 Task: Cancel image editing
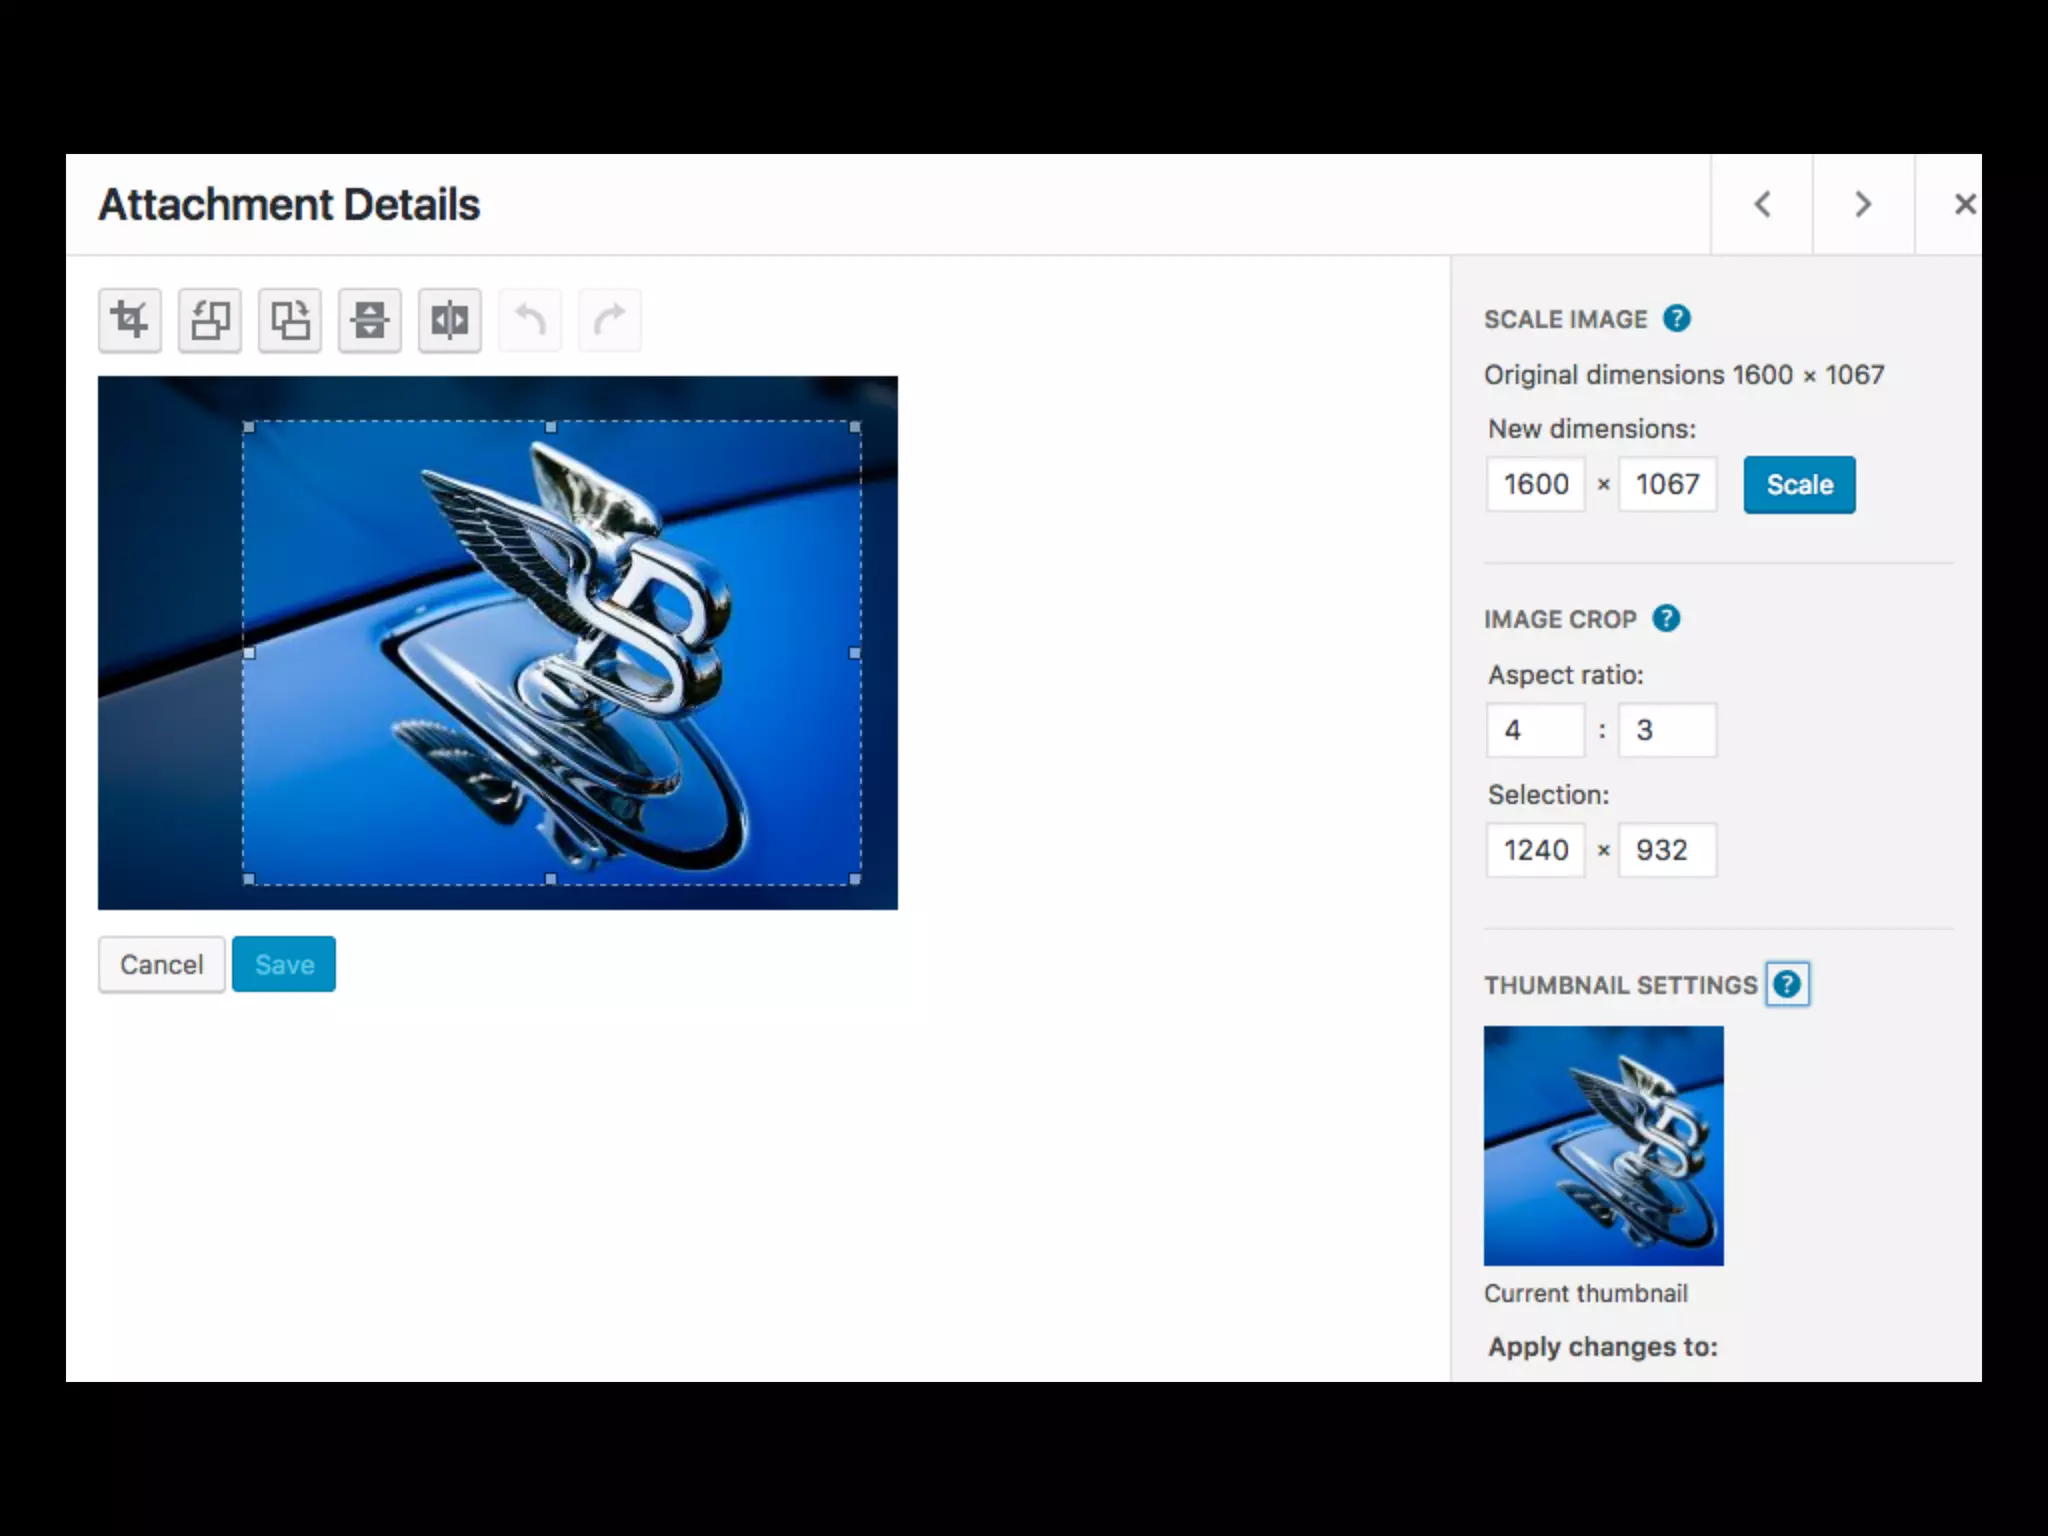(161, 964)
